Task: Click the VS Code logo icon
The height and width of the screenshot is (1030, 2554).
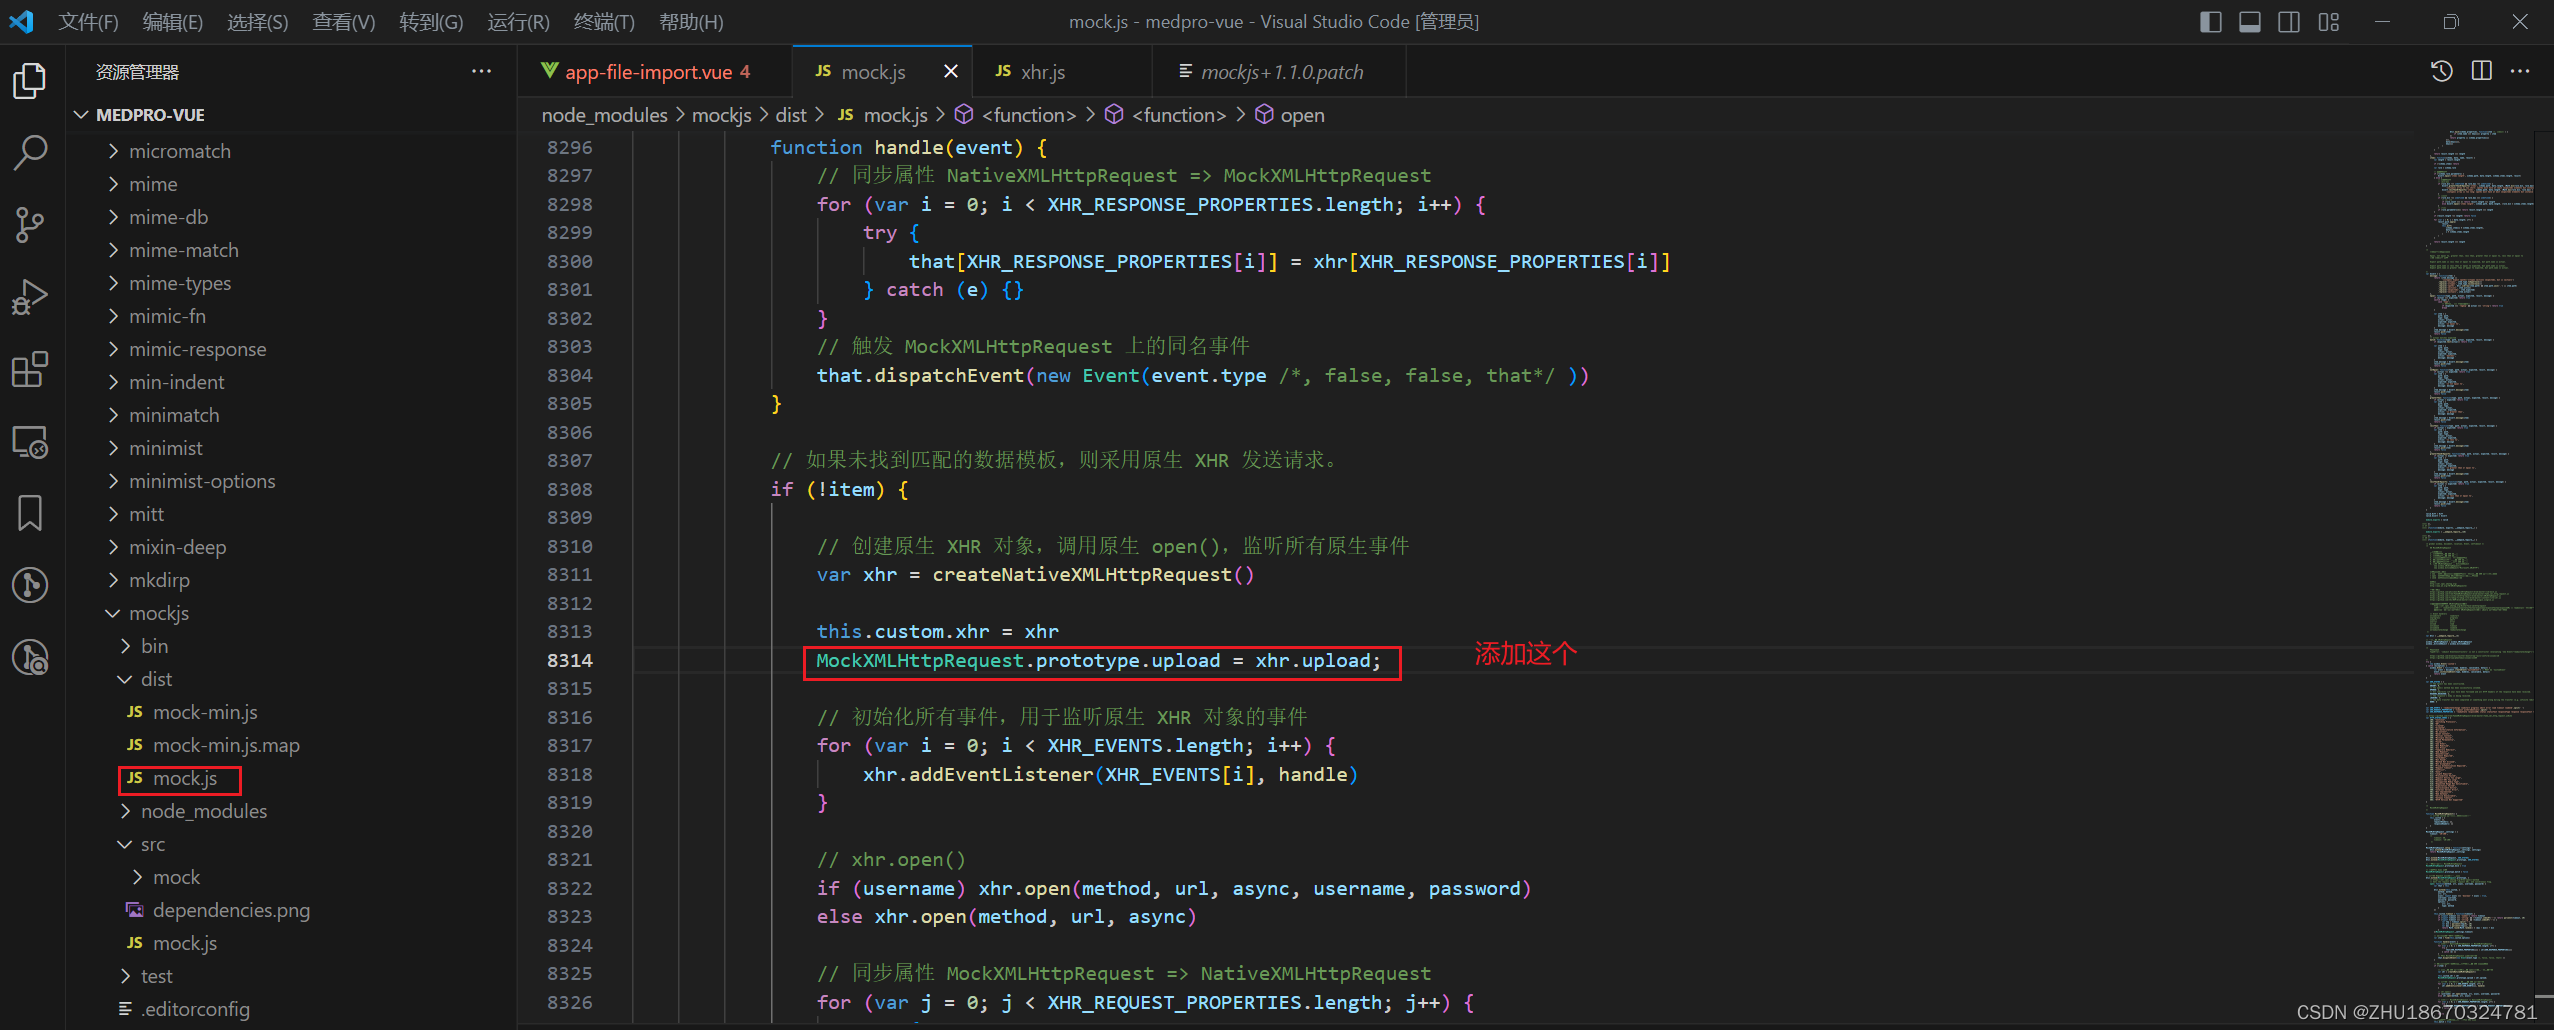Action: pos(21,21)
